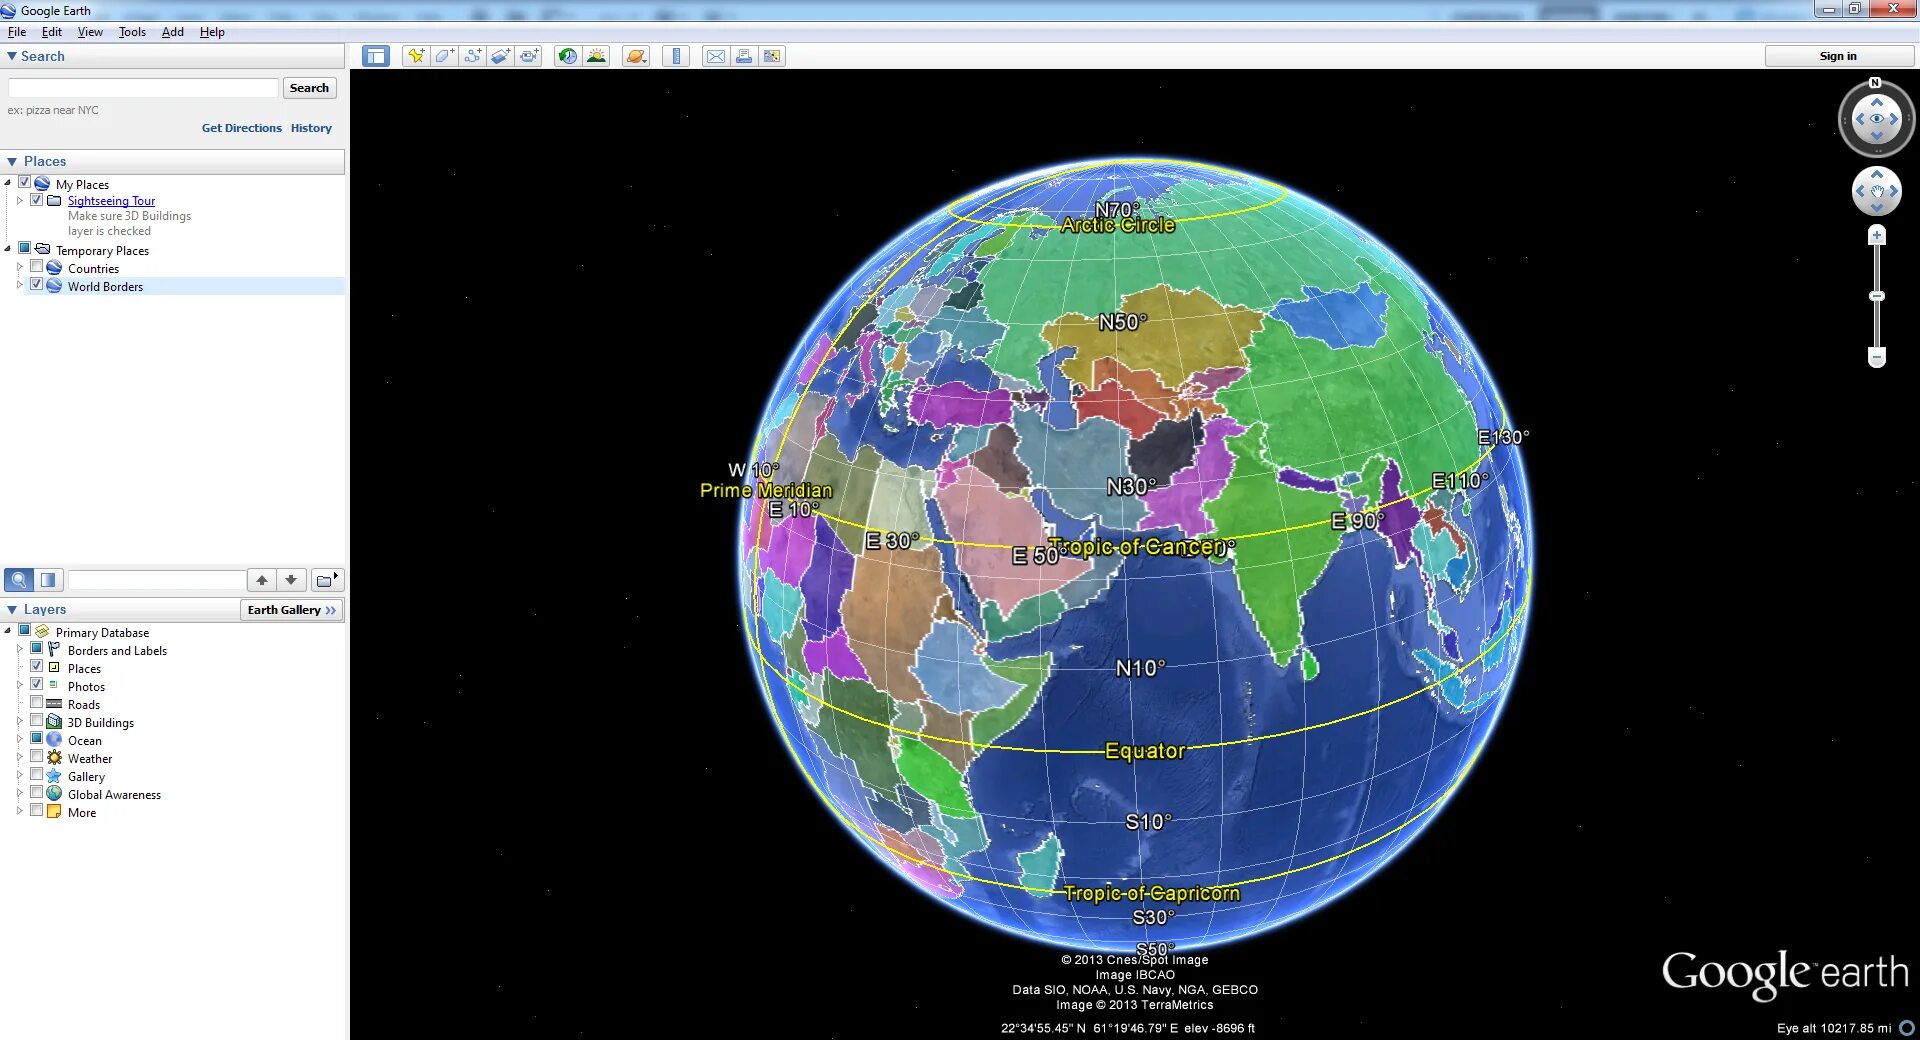Enable the 3D Buildings layer checkbox
Screen dimensions: 1920x1040
(x=37, y=721)
